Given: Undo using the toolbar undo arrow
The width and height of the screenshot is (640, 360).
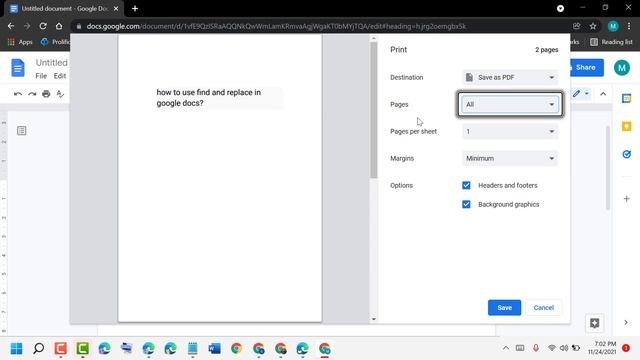Looking at the screenshot, I should pos(18,94).
